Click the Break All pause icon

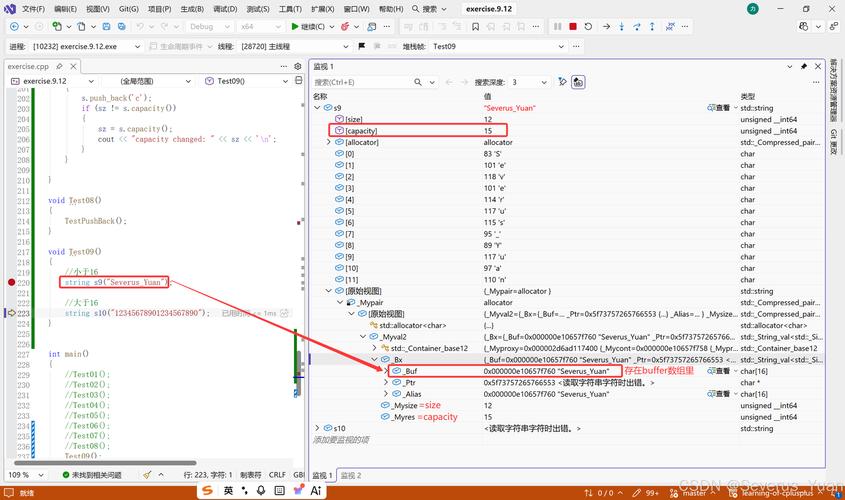[x=558, y=26]
